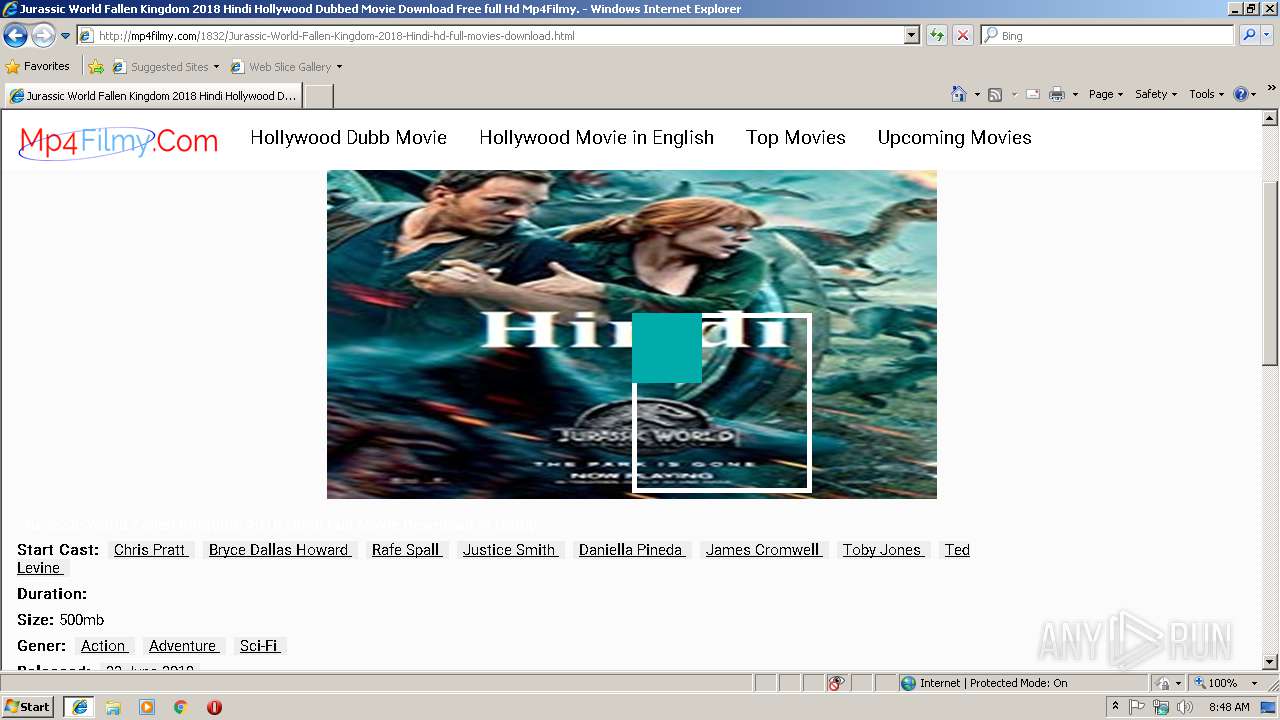Click the Stop loading X icon
This screenshot has width=1280, height=720.
pos(963,36)
